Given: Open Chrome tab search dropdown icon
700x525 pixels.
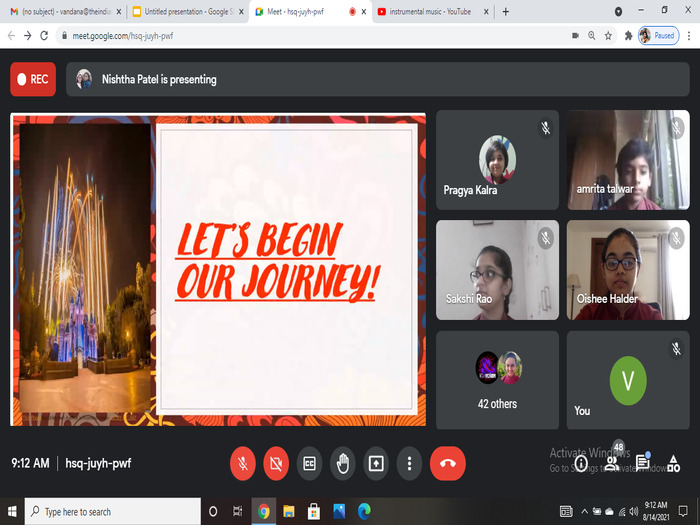Looking at the screenshot, I should [618, 12].
